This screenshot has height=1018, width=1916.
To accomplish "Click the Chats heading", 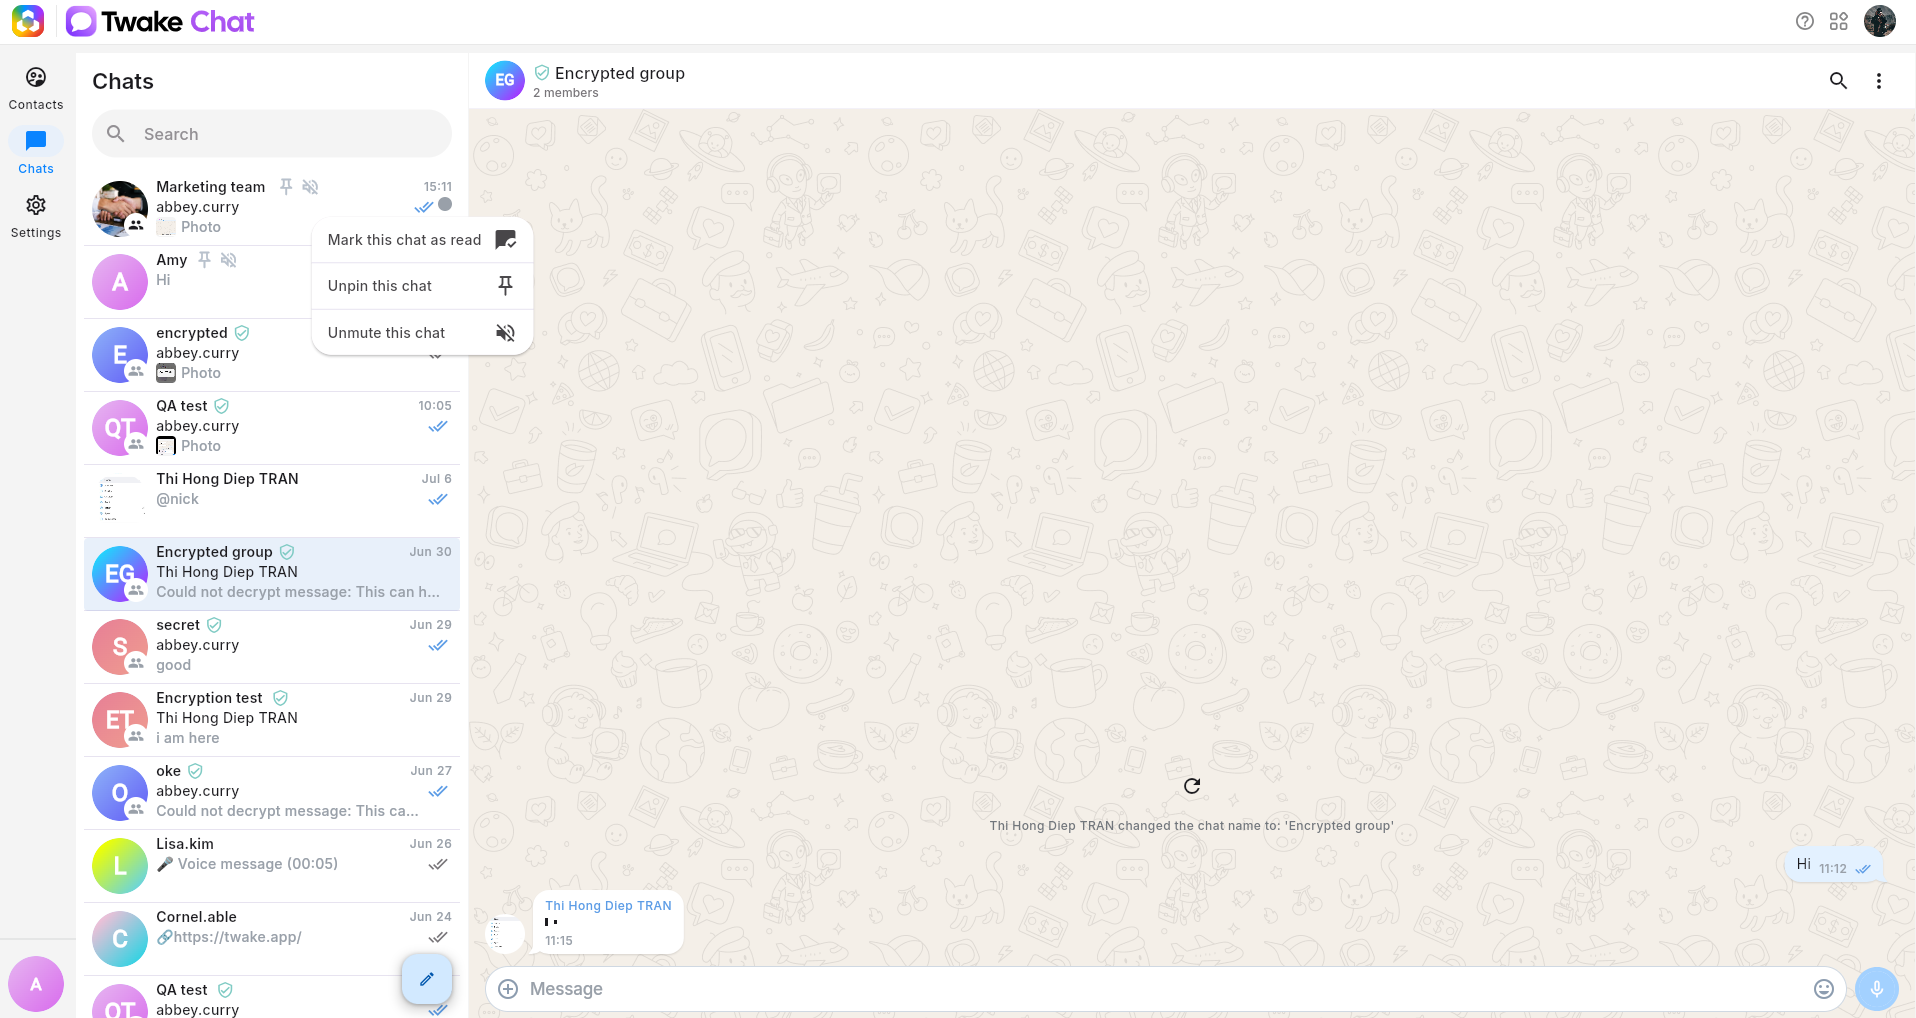I will (x=123, y=82).
